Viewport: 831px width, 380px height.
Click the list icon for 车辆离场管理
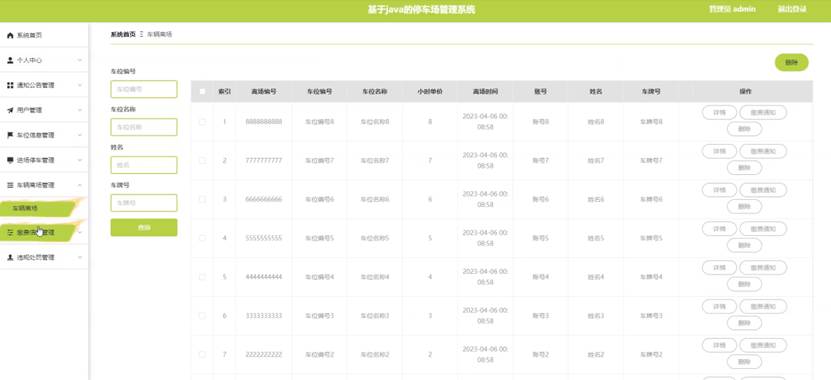tap(10, 185)
